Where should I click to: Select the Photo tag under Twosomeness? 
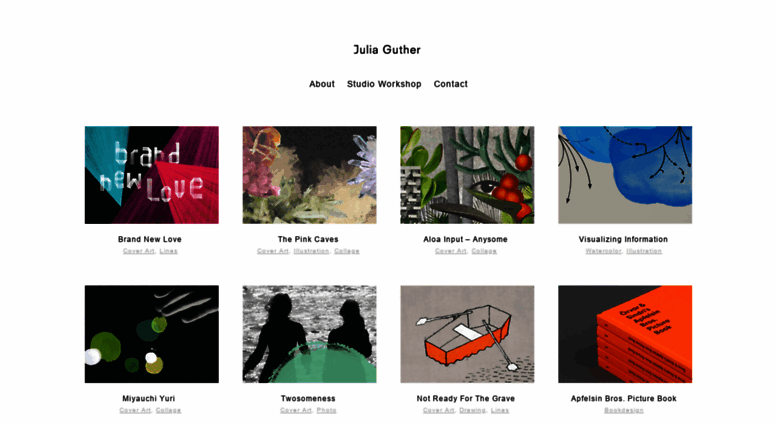pos(327,410)
